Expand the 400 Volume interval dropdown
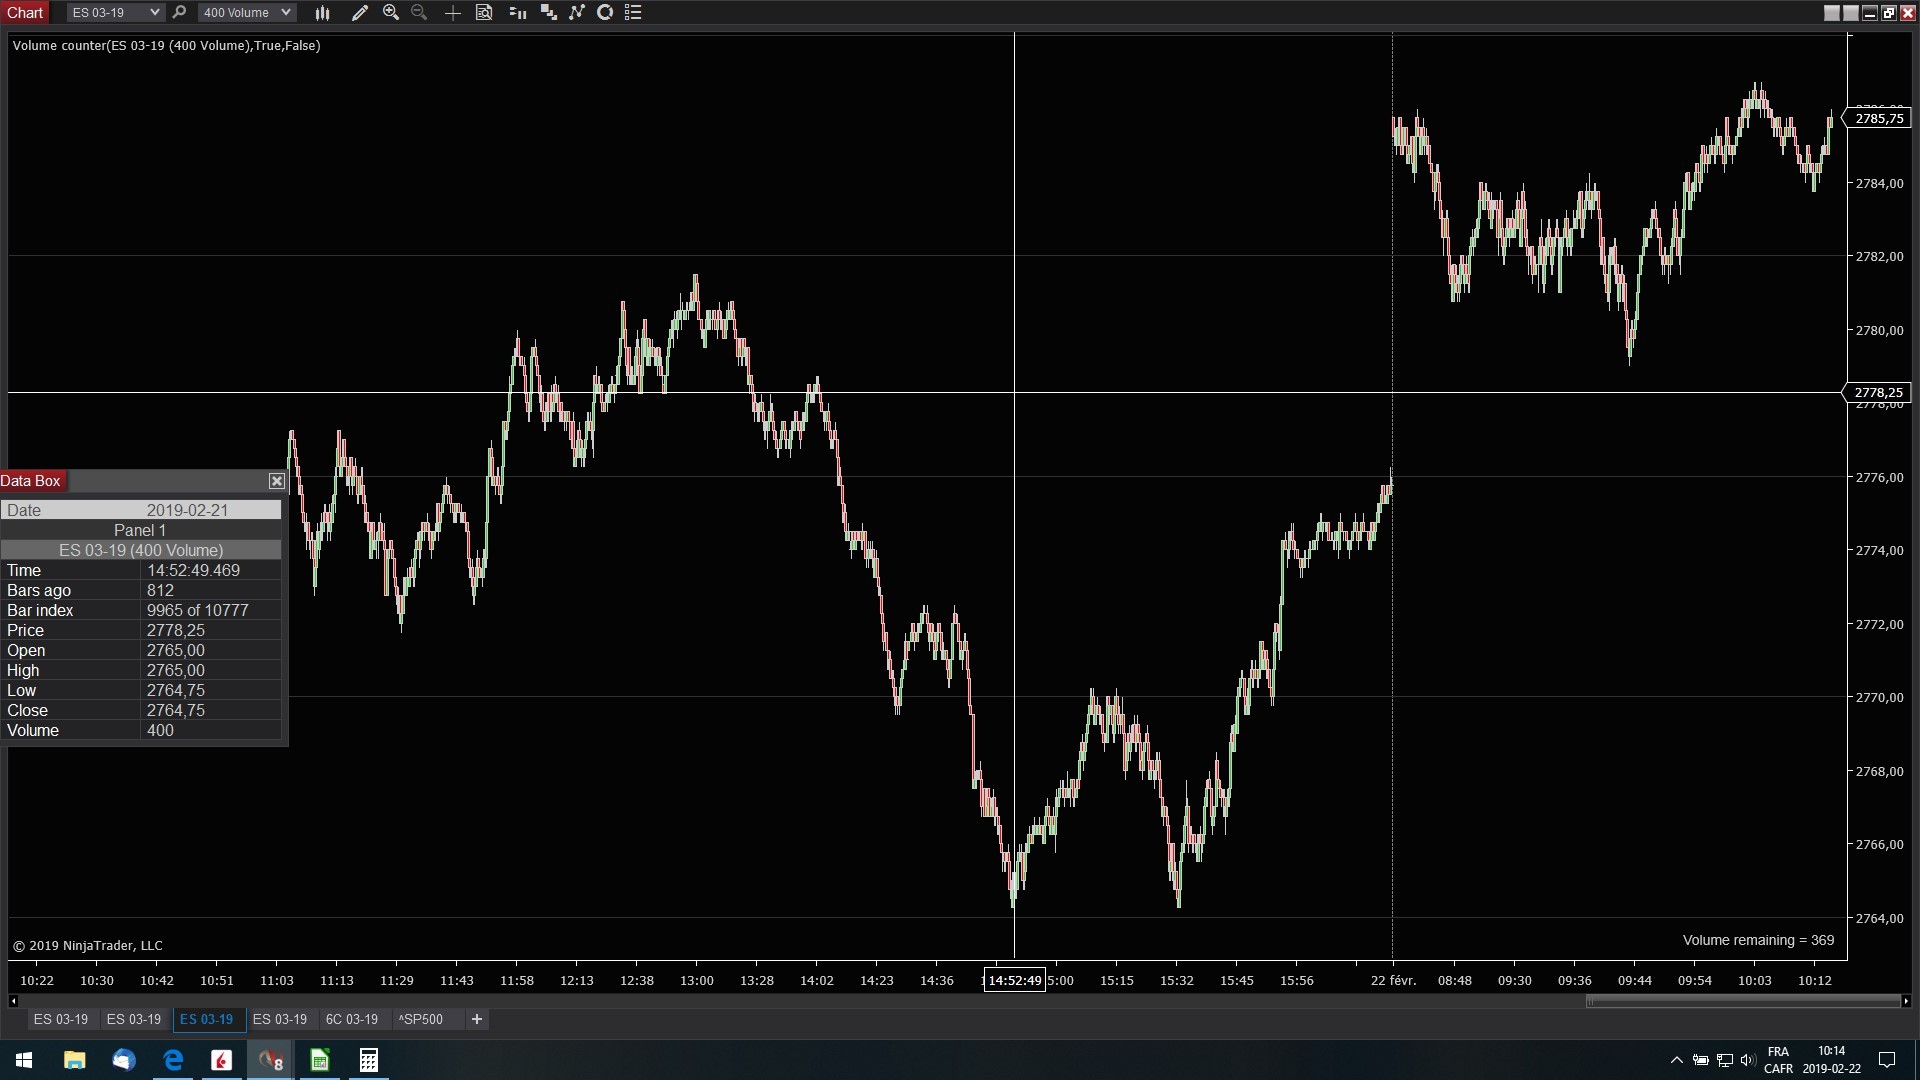Screen dimensions: 1920x1080 pyautogui.click(x=285, y=13)
